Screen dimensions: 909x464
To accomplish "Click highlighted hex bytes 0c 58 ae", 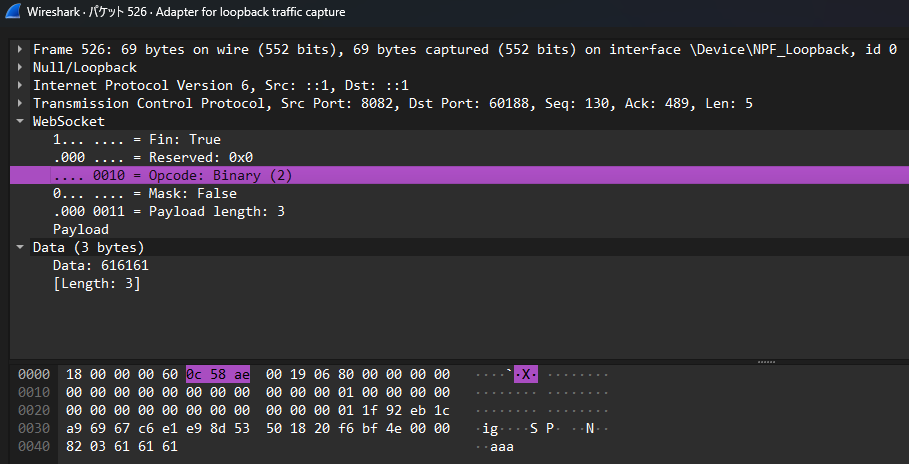I will tap(218, 375).
